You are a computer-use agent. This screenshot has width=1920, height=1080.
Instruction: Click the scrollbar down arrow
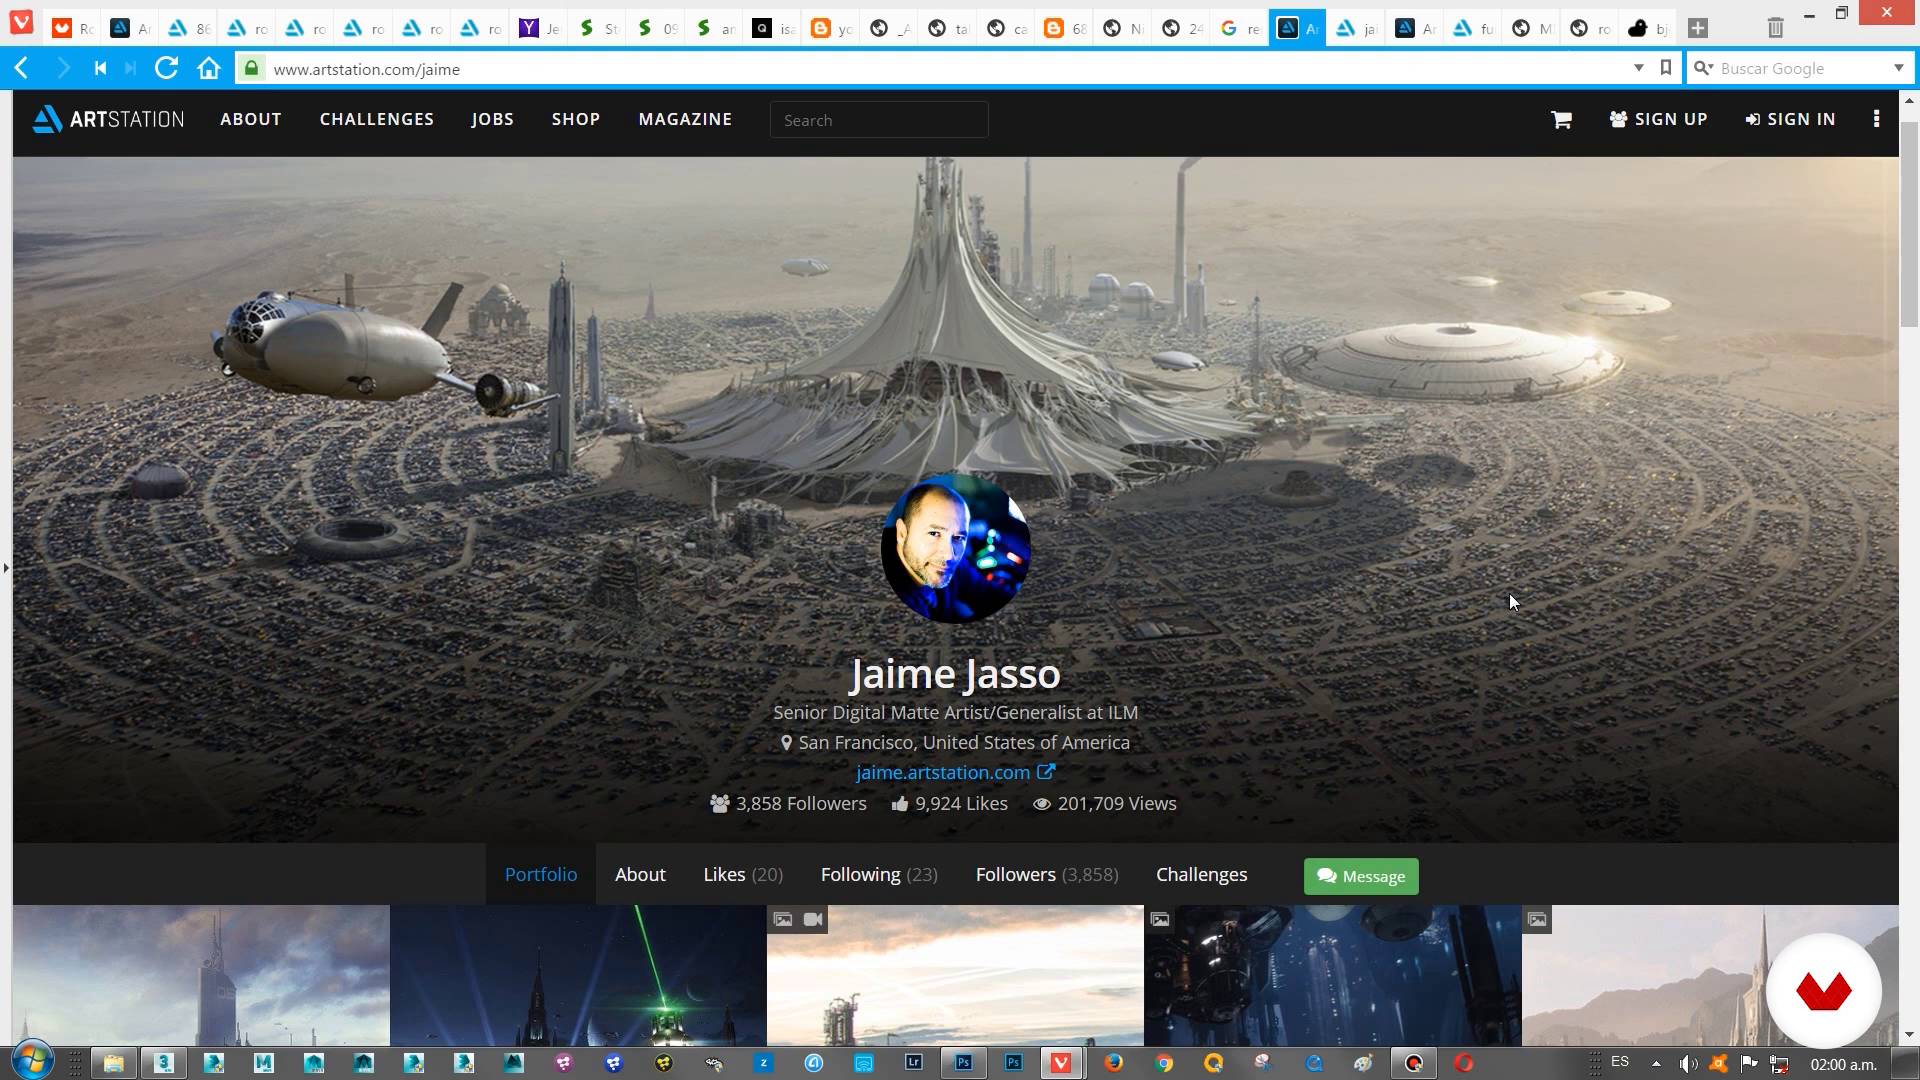tap(1909, 1035)
